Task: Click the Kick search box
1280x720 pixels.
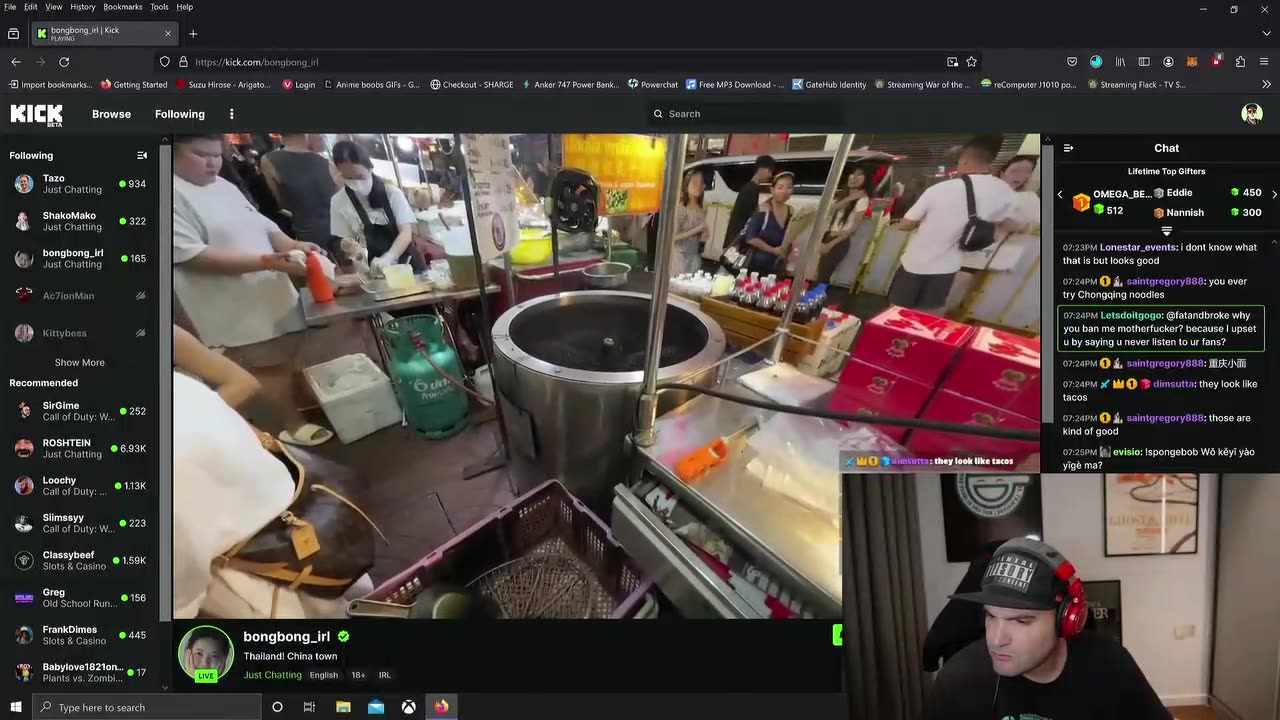Action: [x=745, y=114]
